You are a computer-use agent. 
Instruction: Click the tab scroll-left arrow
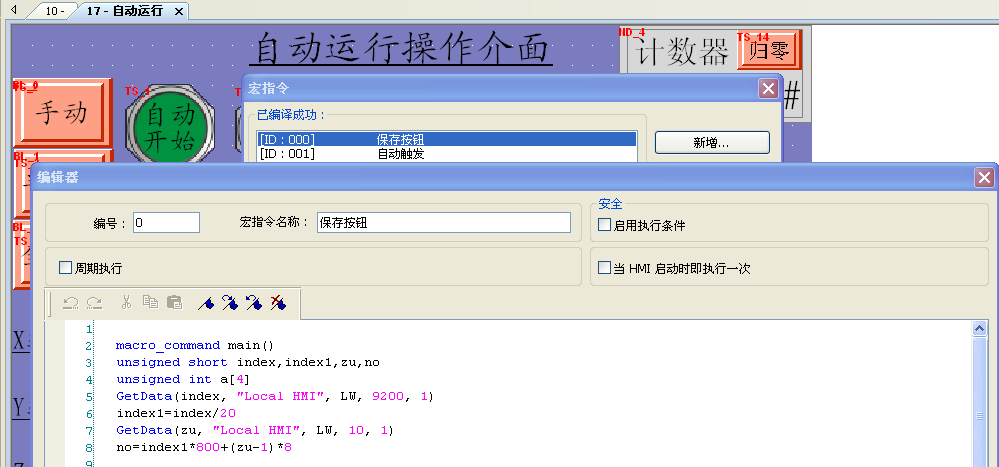point(14,9)
